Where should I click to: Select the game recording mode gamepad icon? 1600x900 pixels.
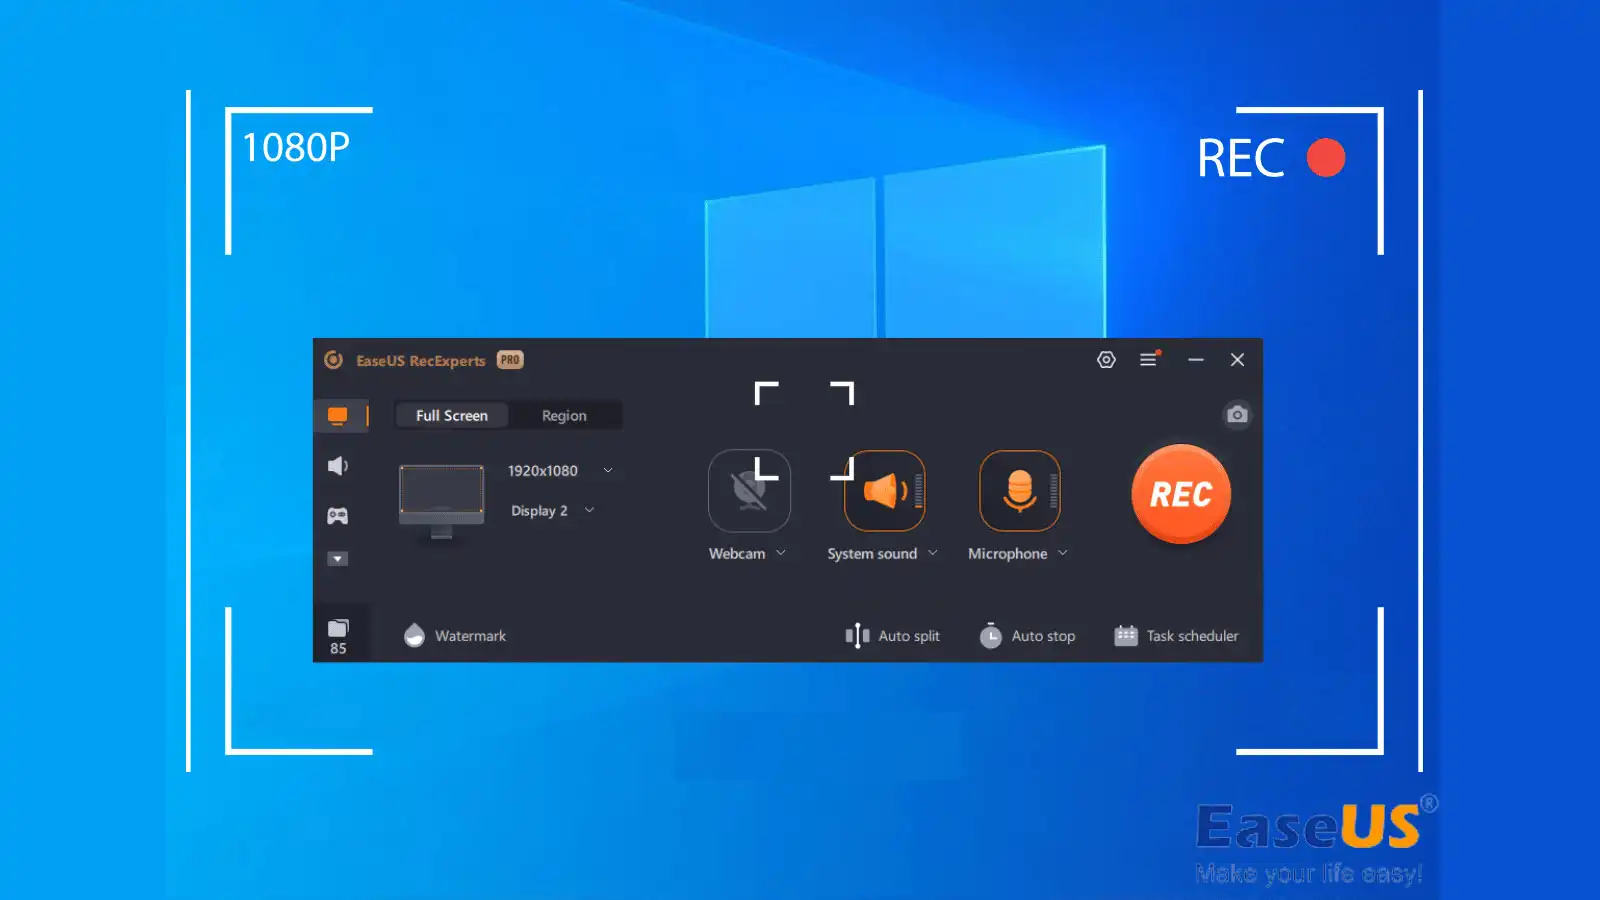(338, 516)
